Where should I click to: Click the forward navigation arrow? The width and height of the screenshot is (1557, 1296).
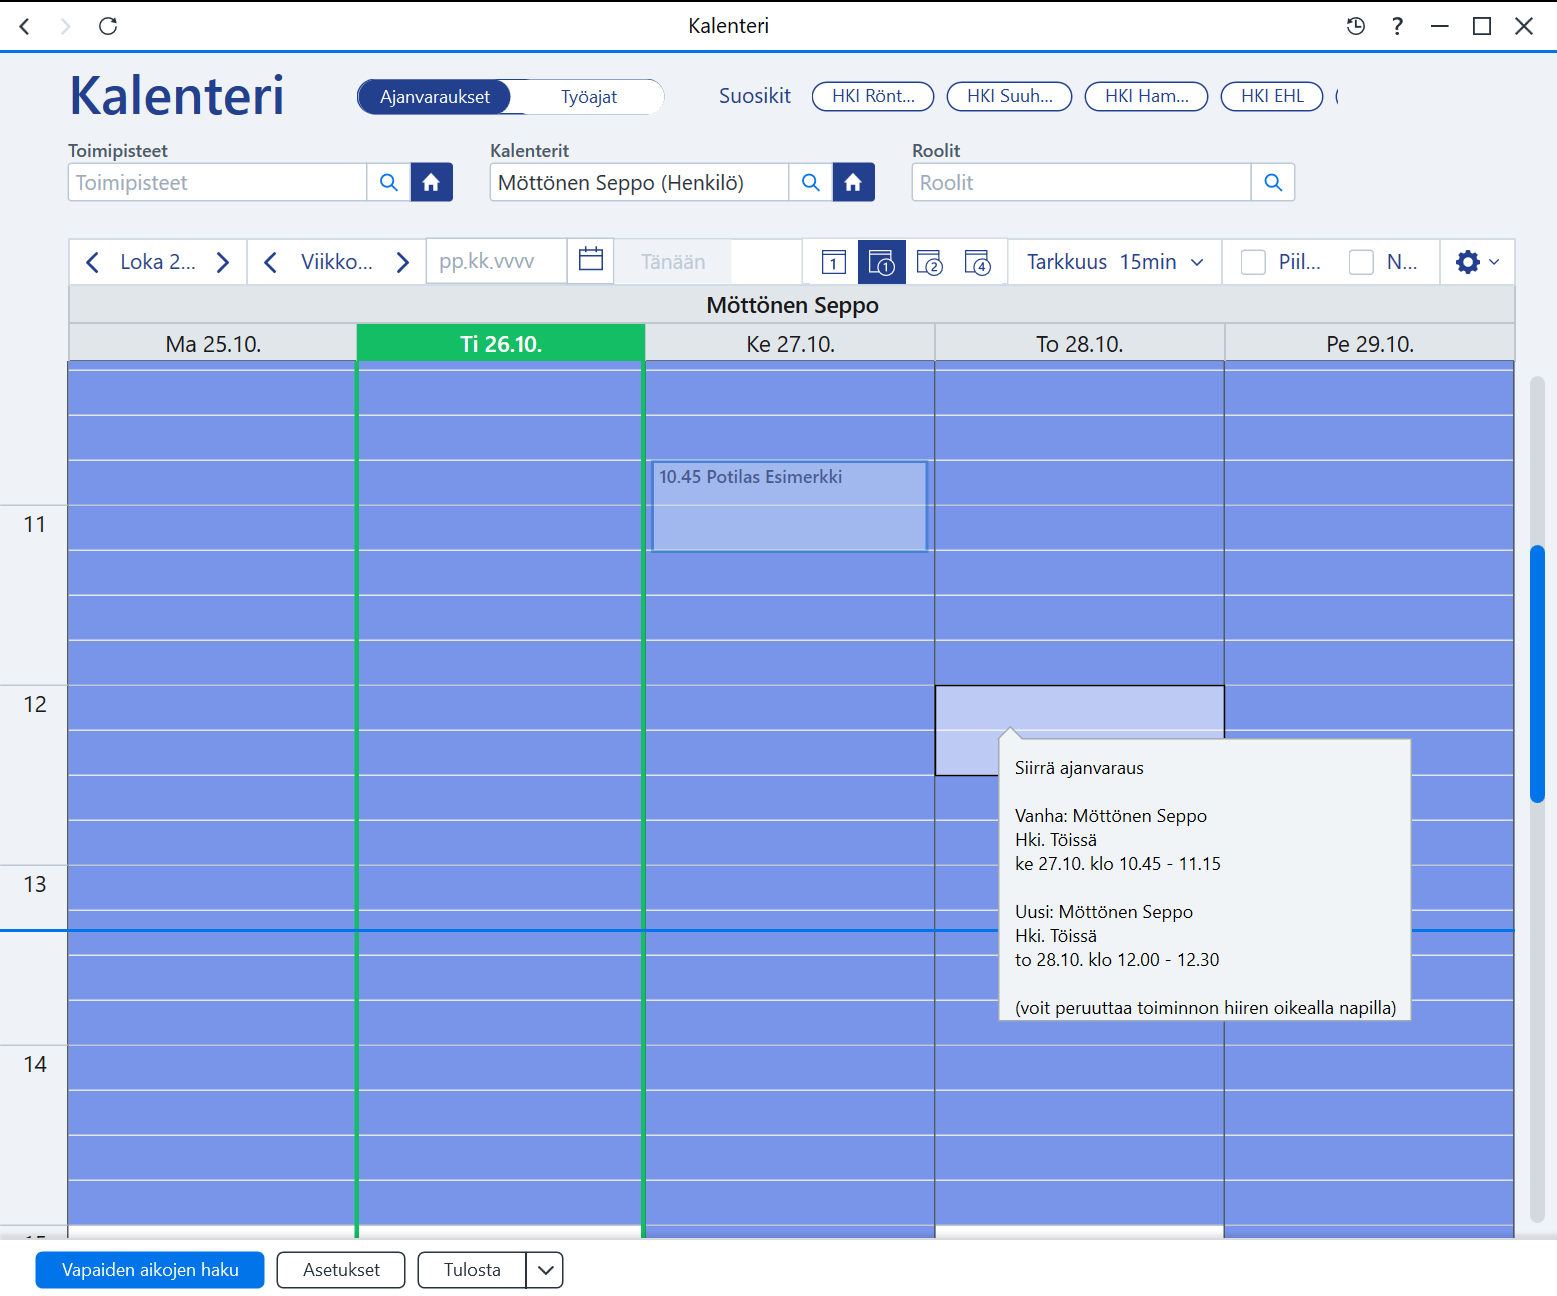66,26
